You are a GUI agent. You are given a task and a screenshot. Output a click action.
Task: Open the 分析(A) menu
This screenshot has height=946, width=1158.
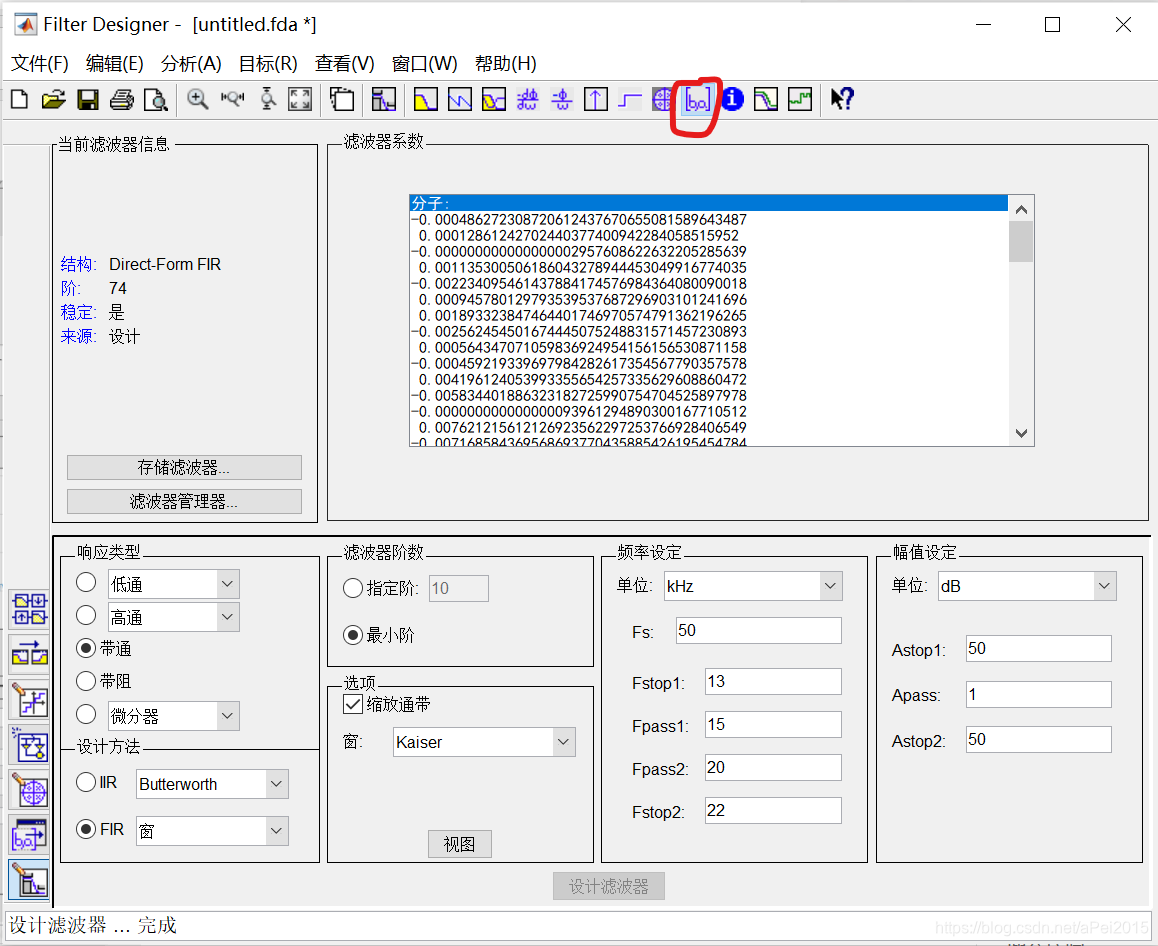(x=191, y=64)
